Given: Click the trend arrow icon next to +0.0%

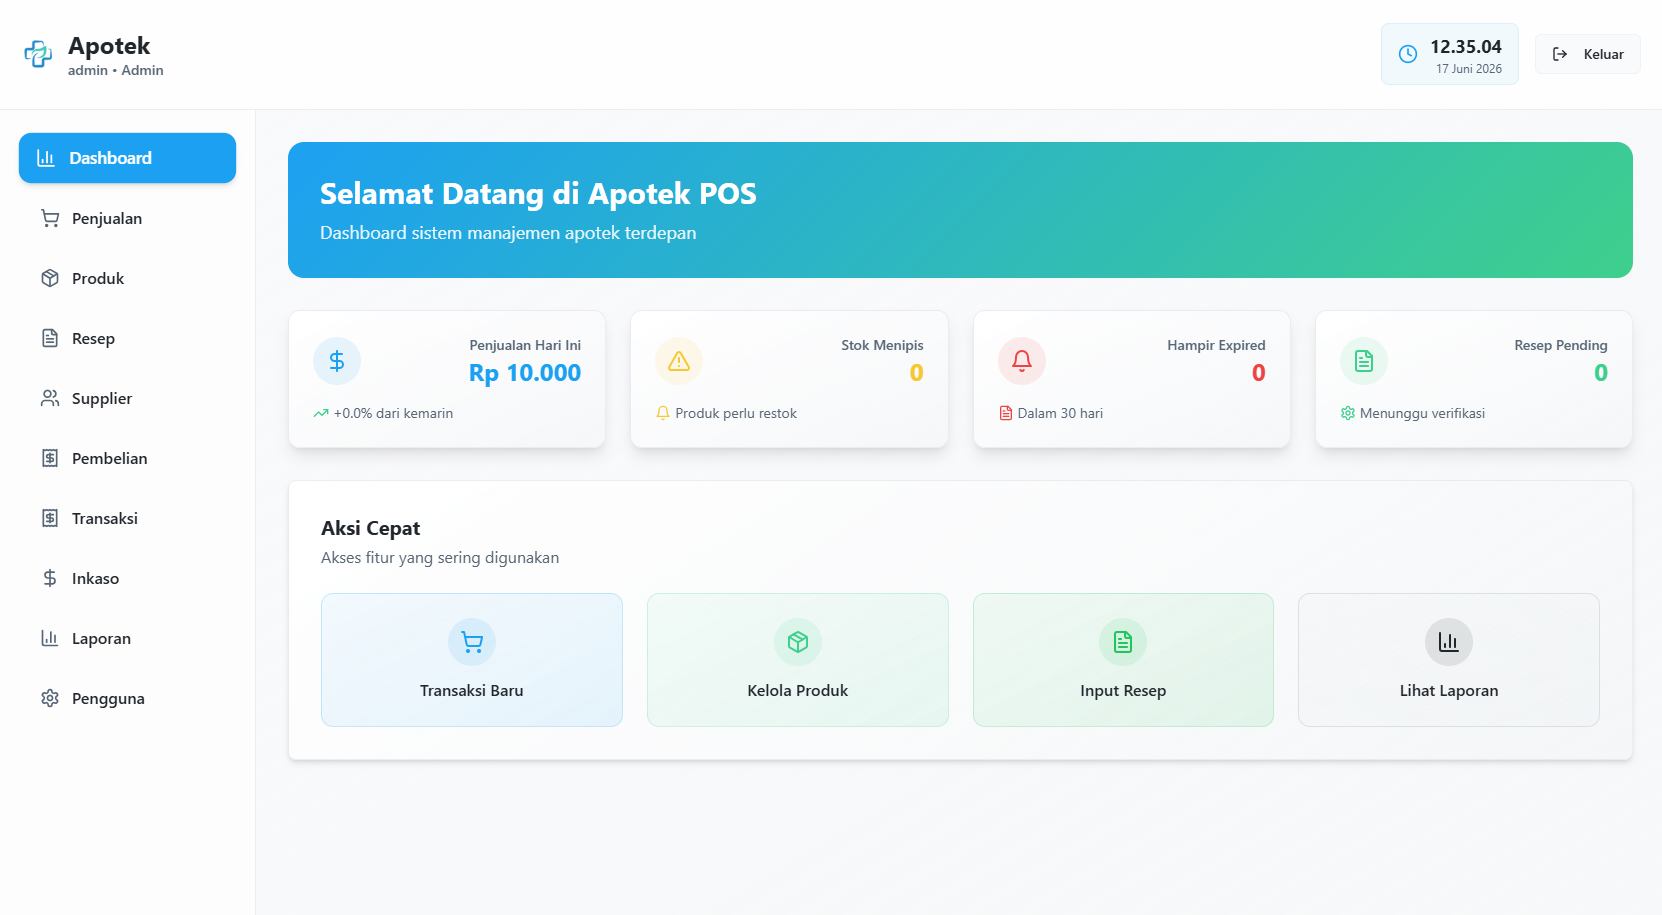Looking at the screenshot, I should [321, 413].
